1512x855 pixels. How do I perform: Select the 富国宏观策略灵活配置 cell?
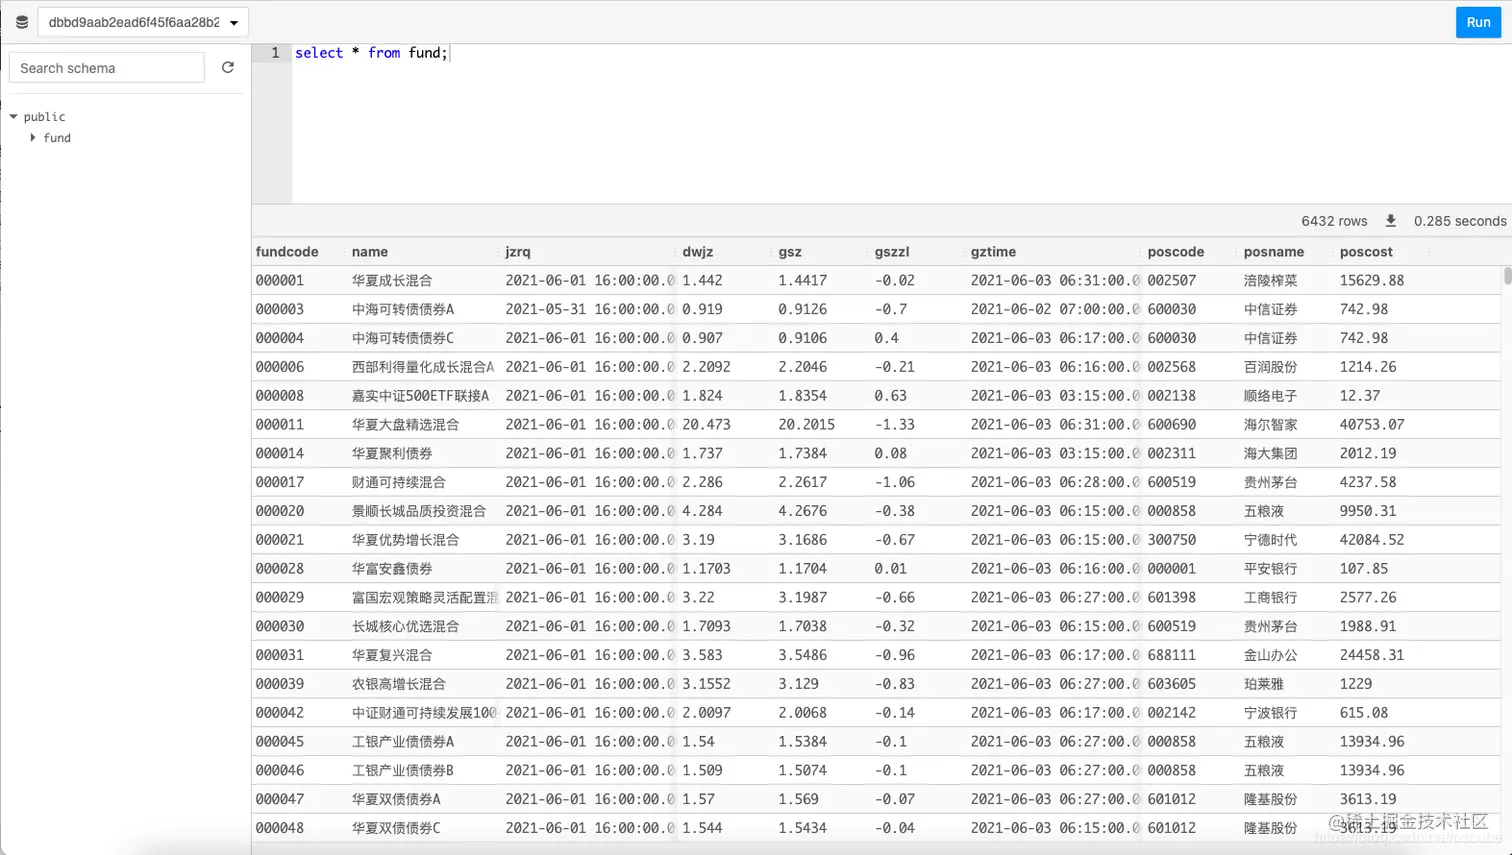[x=424, y=598]
